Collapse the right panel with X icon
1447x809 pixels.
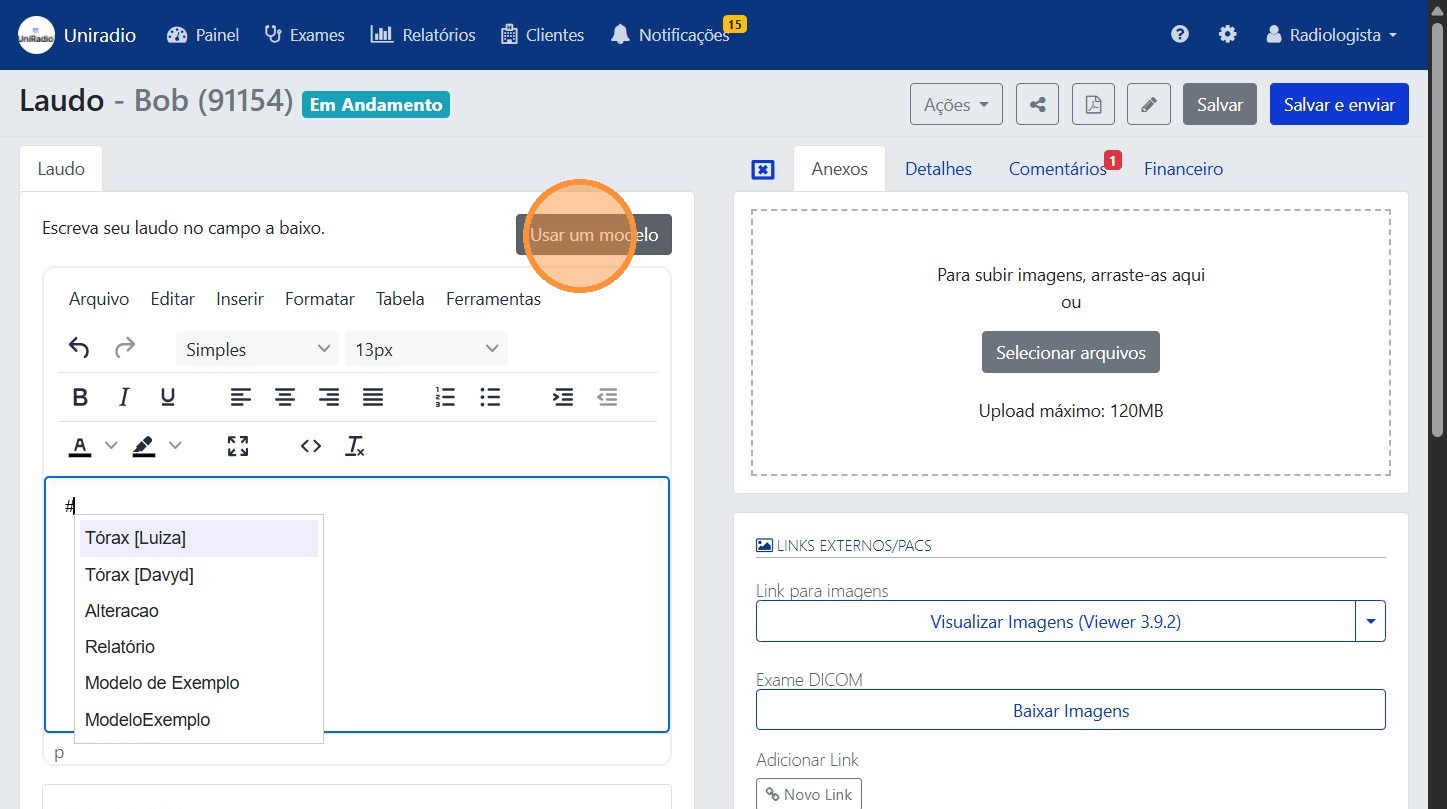pos(762,169)
